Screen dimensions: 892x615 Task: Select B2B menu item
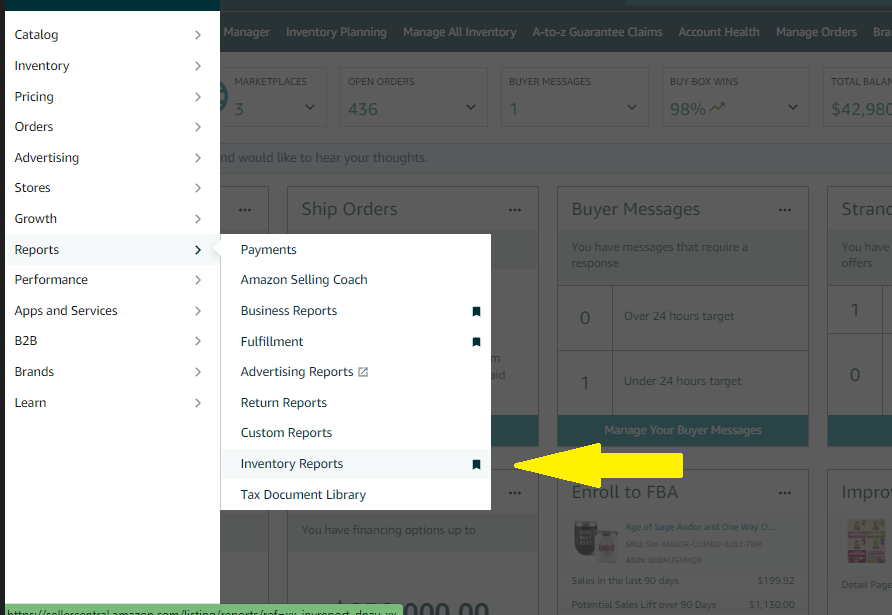(113, 341)
